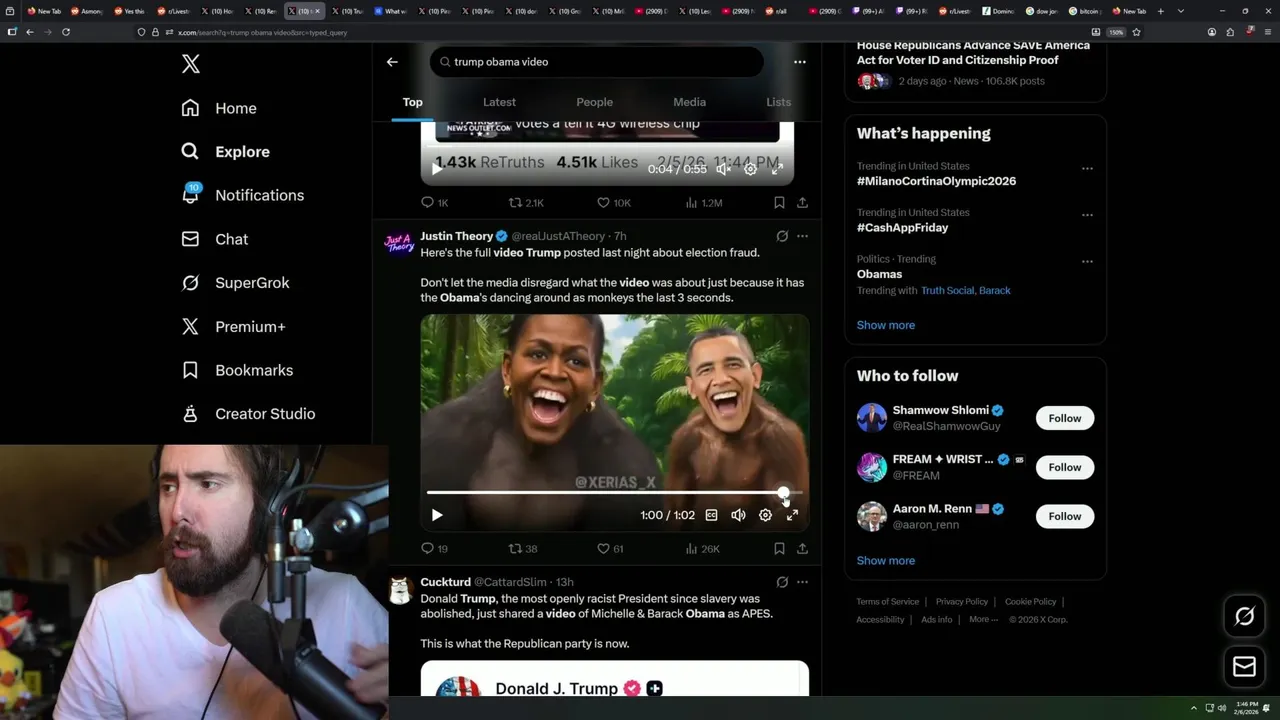This screenshot has width=1280, height=720.
Task: Open upper video playback settings gear
Action: click(x=750, y=169)
